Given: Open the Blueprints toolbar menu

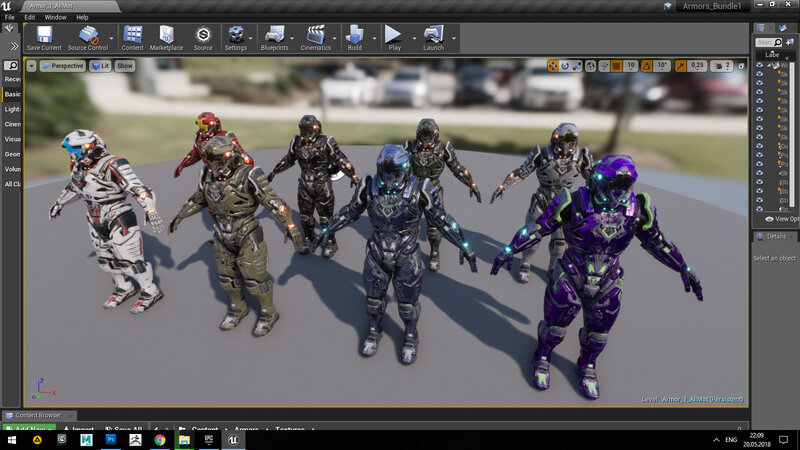Looking at the screenshot, I should [274, 36].
